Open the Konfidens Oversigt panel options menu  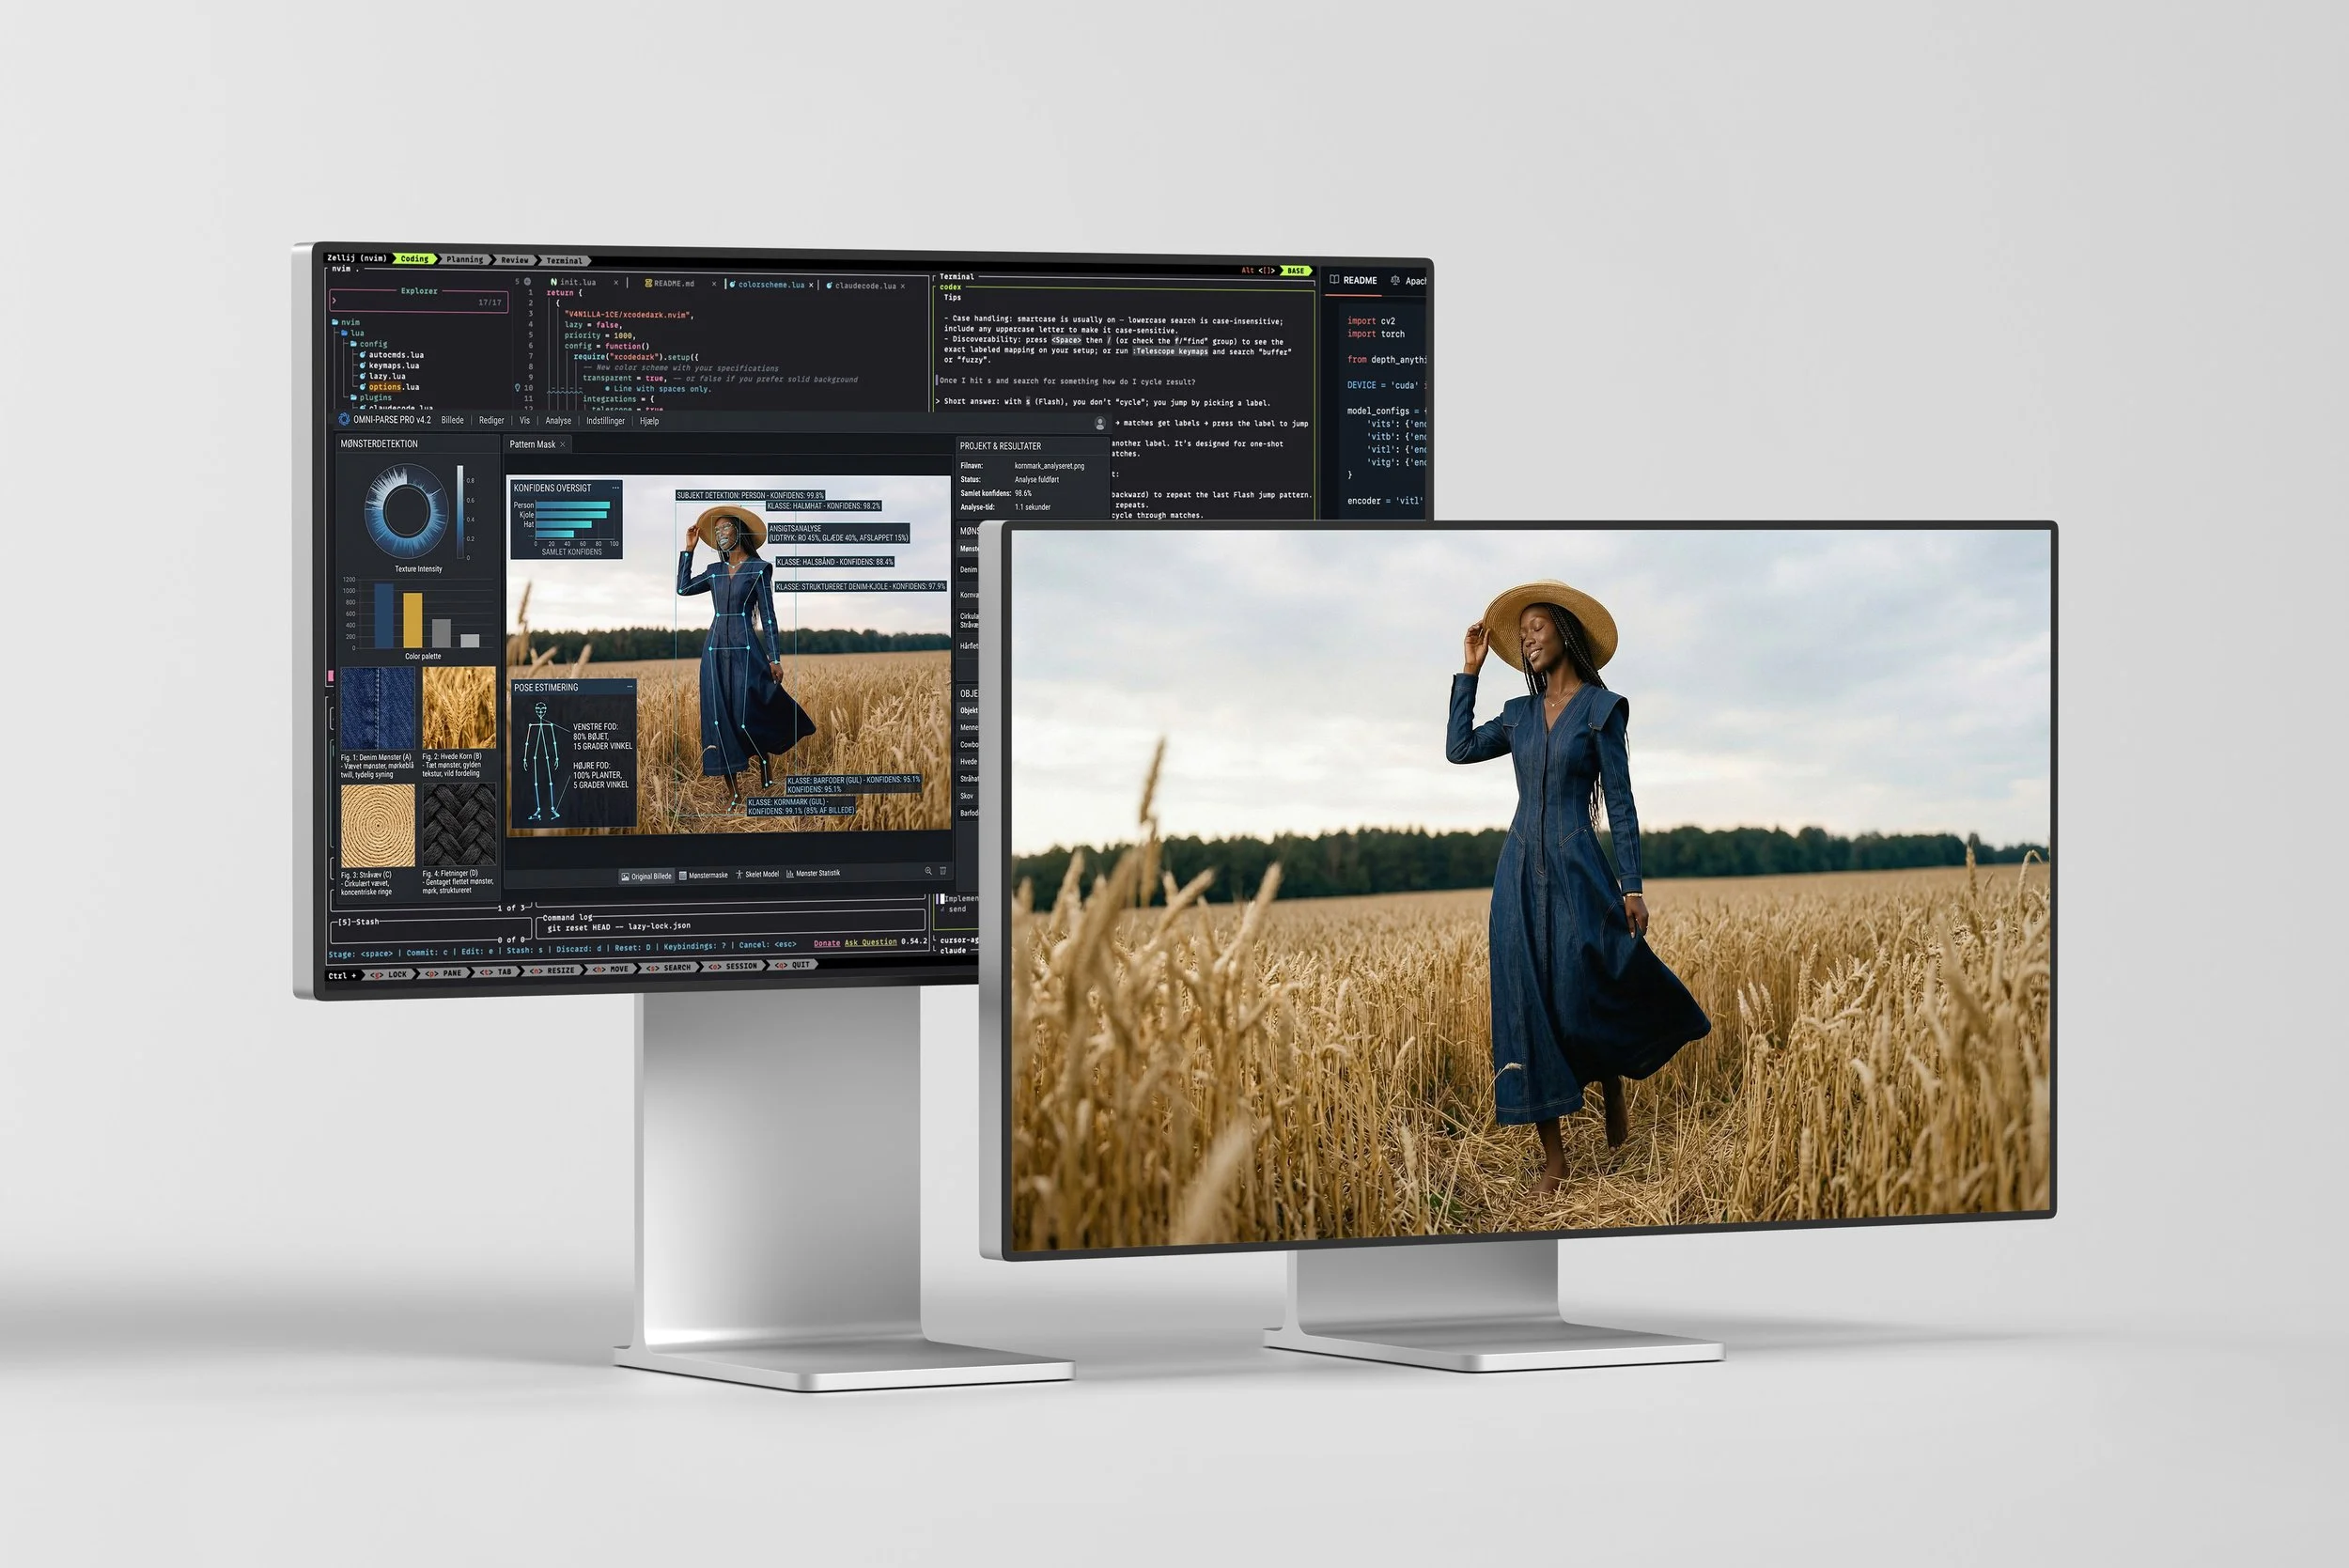point(615,488)
